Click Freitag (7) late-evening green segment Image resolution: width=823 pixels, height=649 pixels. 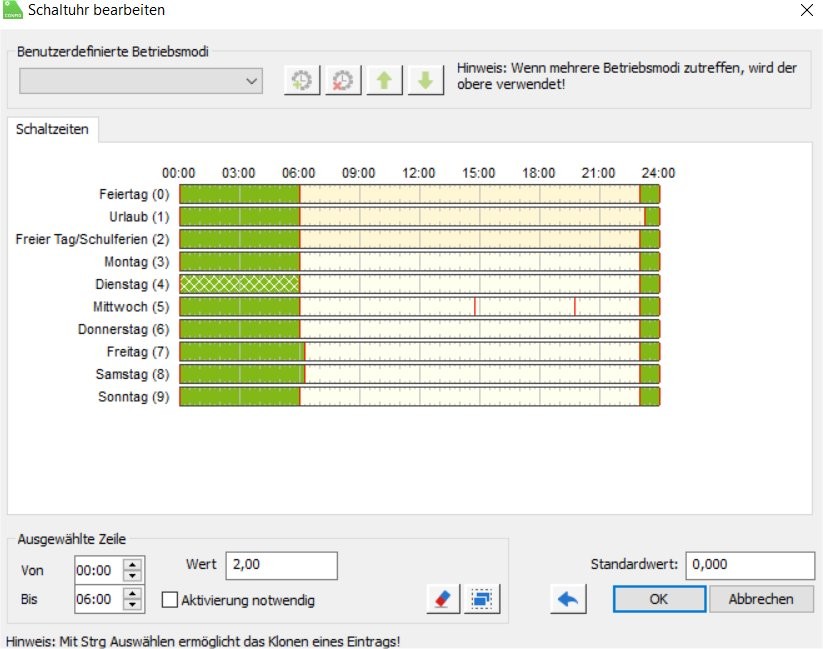[x=650, y=352]
